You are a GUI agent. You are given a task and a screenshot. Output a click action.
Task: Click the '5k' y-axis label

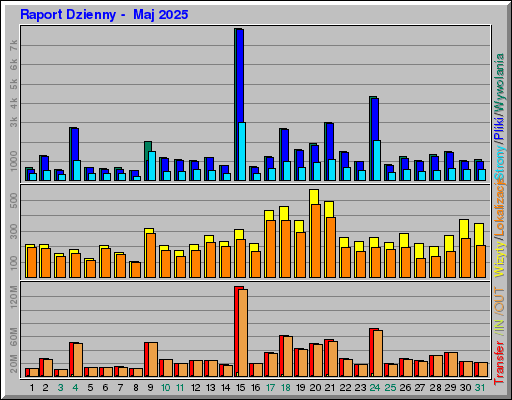14,84
